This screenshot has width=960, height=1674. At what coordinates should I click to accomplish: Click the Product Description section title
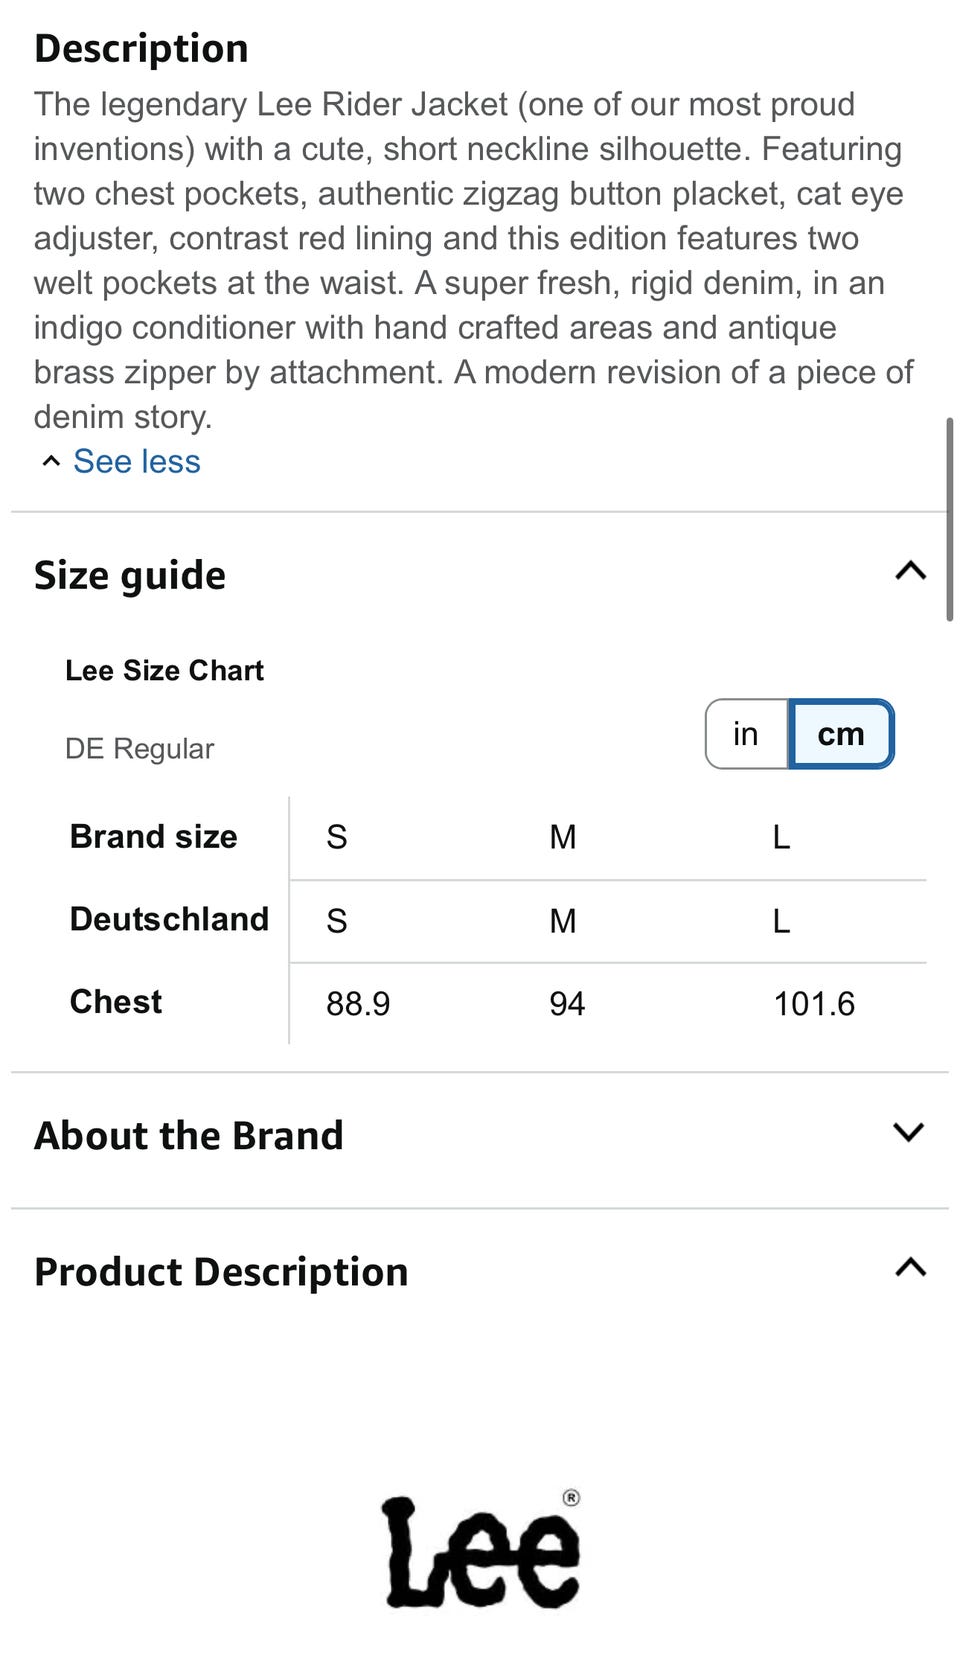(x=221, y=1272)
